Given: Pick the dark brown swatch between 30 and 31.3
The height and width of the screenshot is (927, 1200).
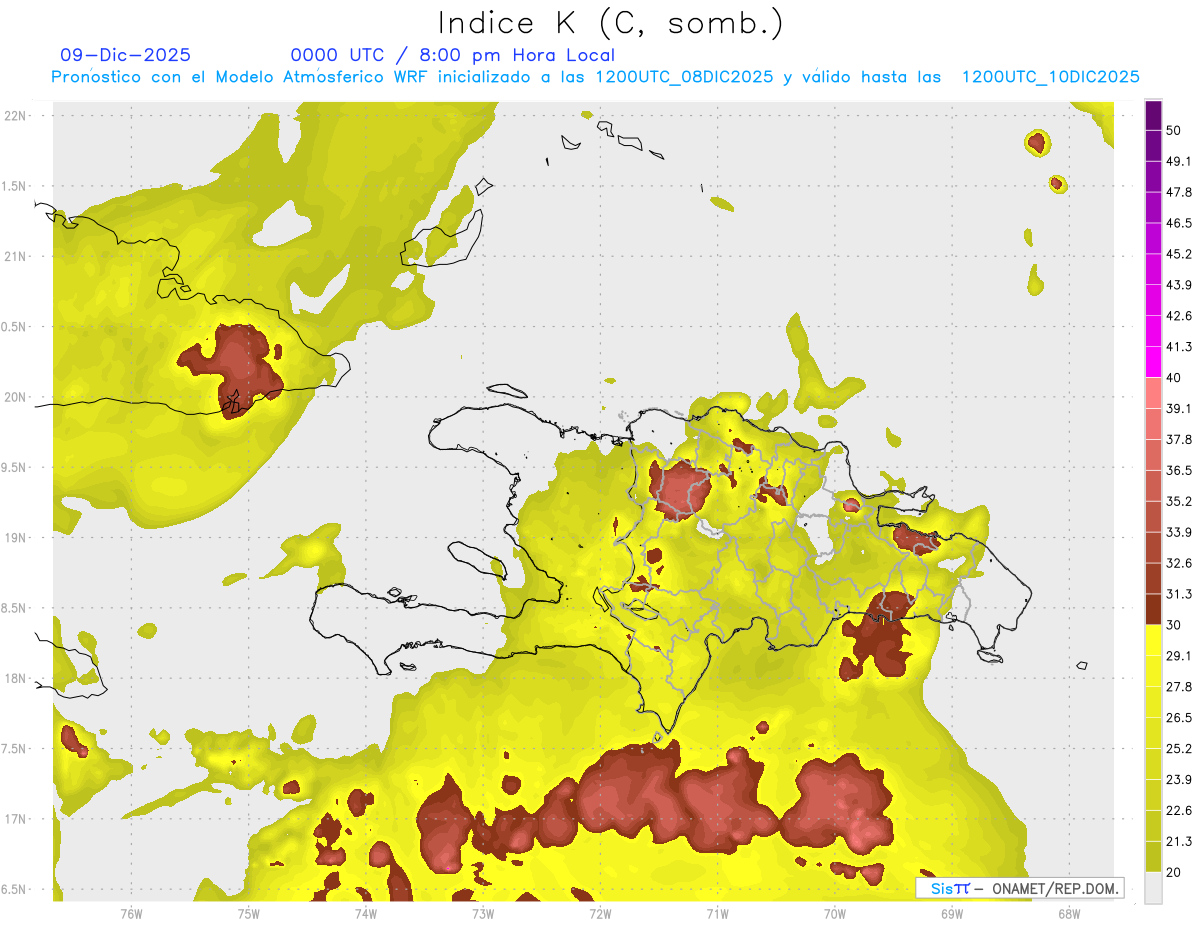Looking at the screenshot, I should click(x=1154, y=609).
